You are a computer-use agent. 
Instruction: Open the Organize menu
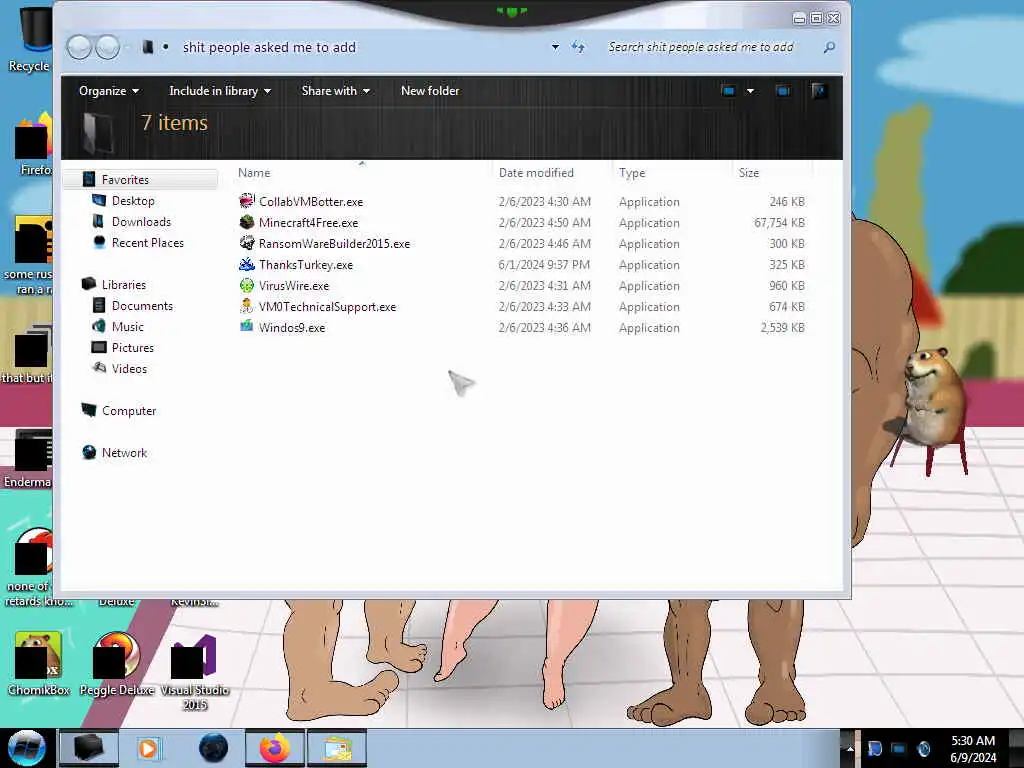pyautogui.click(x=108, y=91)
